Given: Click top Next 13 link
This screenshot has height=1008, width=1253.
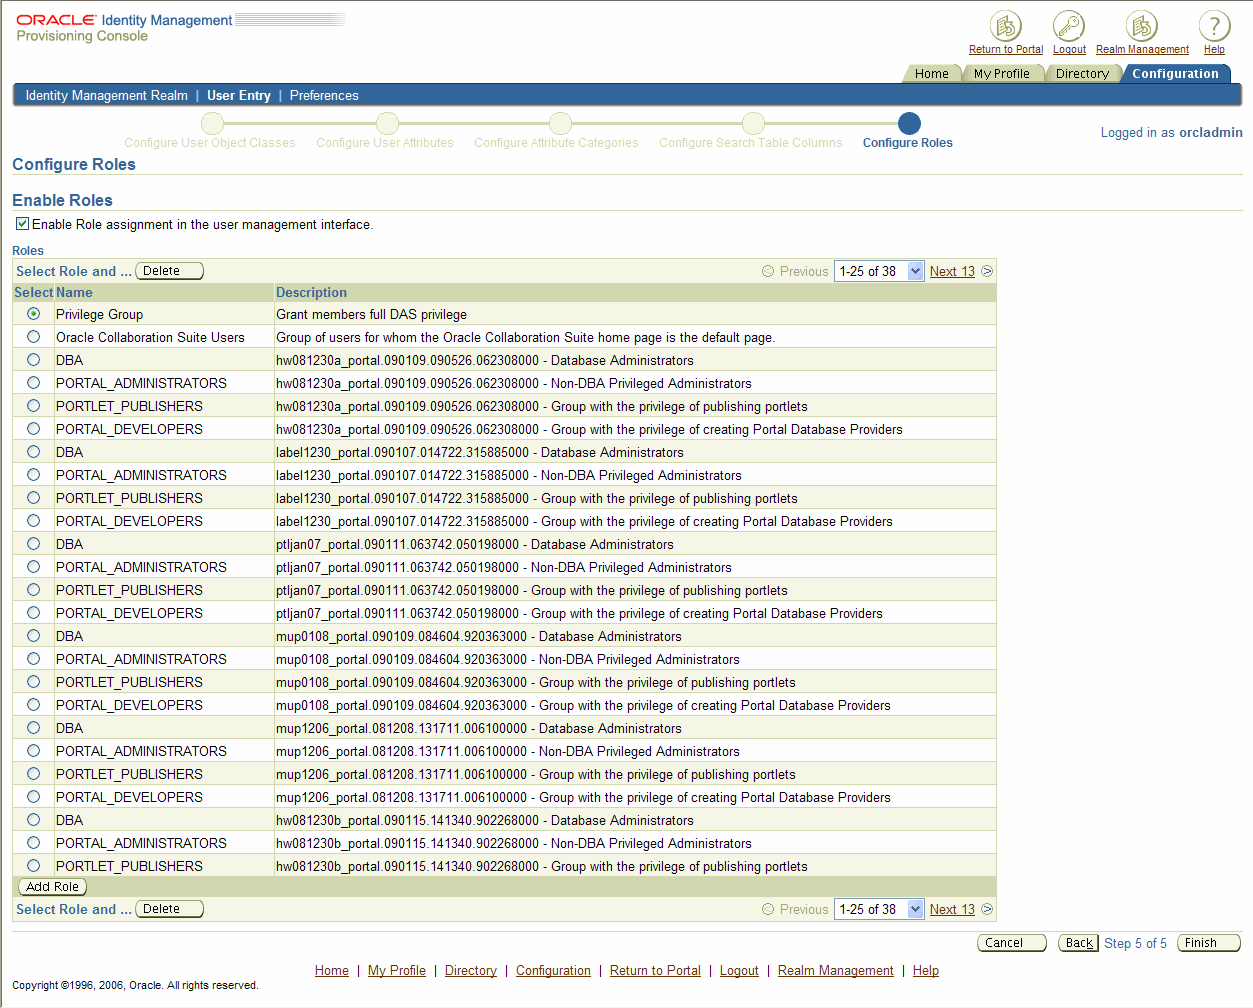Looking at the screenshot, I should [x=952, y=271].
